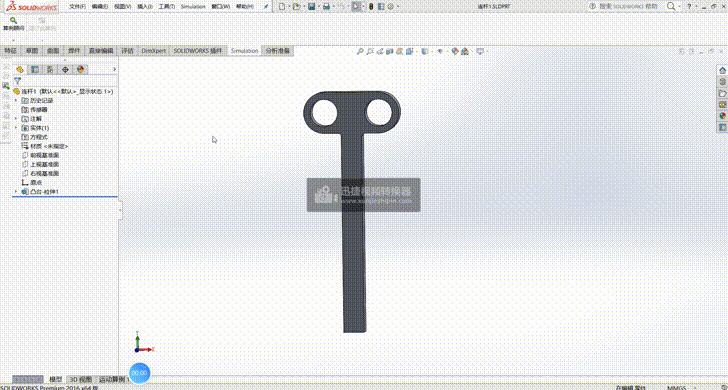Open the Appearances color ball task pane icon
The height and width of the screenshot is (390, 728).
click(x=722, y=116)
